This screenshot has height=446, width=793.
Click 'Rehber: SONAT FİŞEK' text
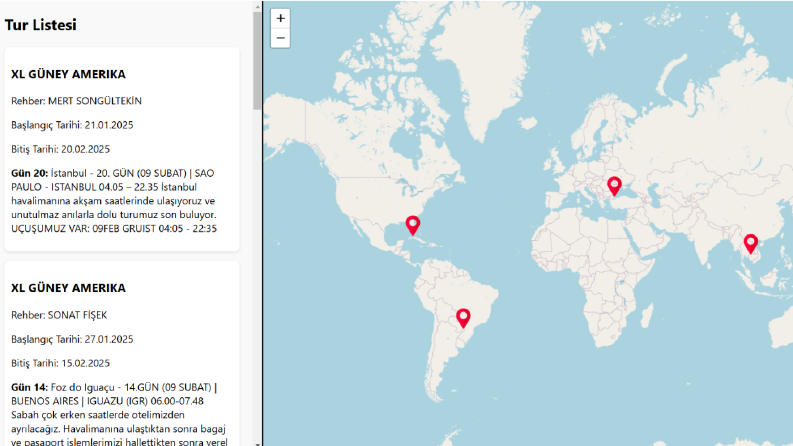click(59, 315)
